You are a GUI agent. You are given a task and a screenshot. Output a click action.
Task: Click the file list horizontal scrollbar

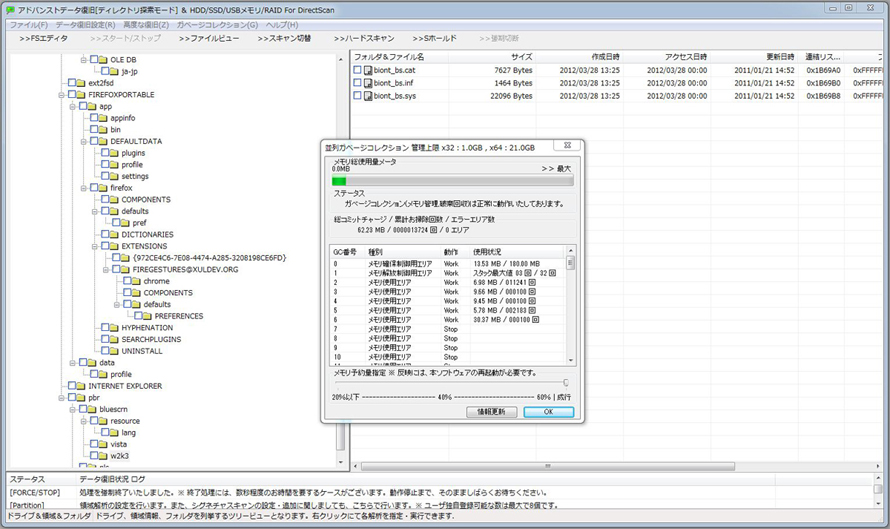pos(548,466)
